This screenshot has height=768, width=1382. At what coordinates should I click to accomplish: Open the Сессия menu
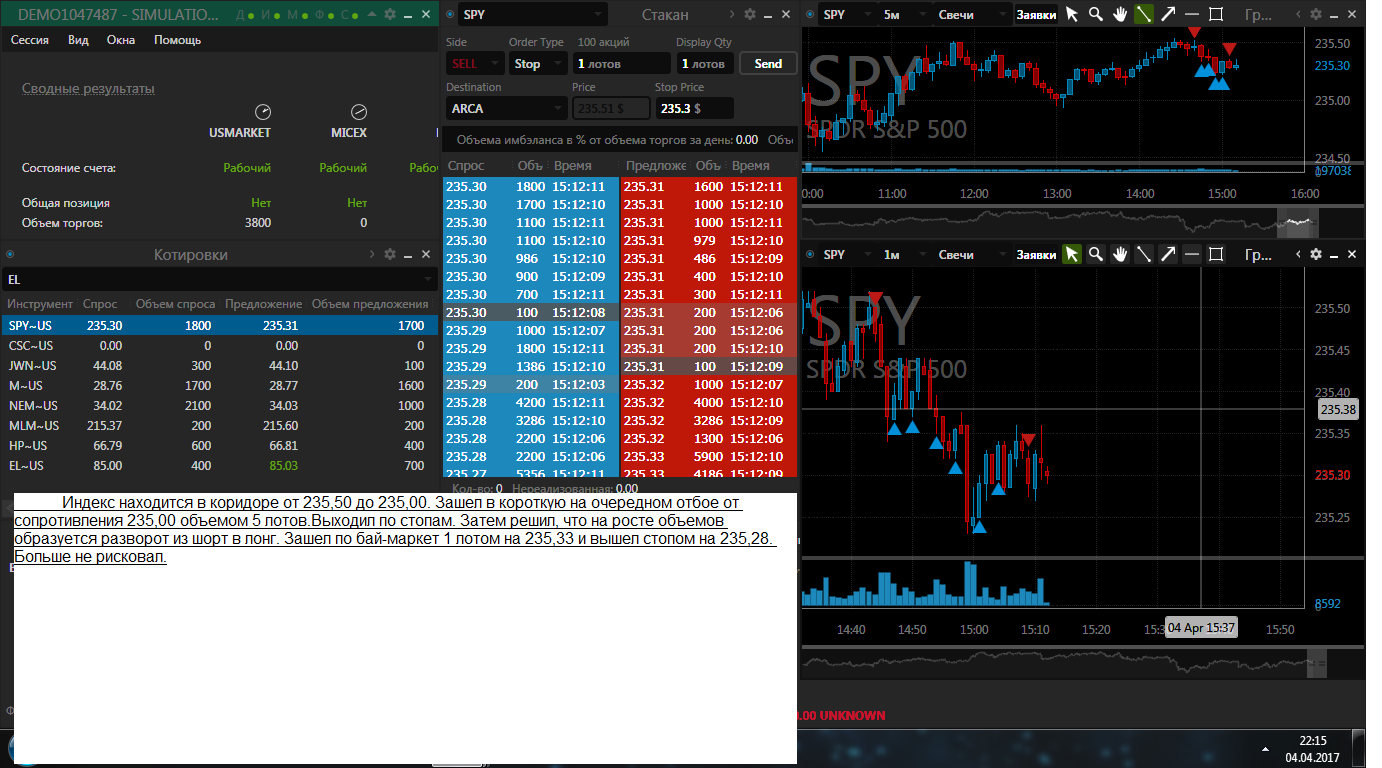coord(30,40)
